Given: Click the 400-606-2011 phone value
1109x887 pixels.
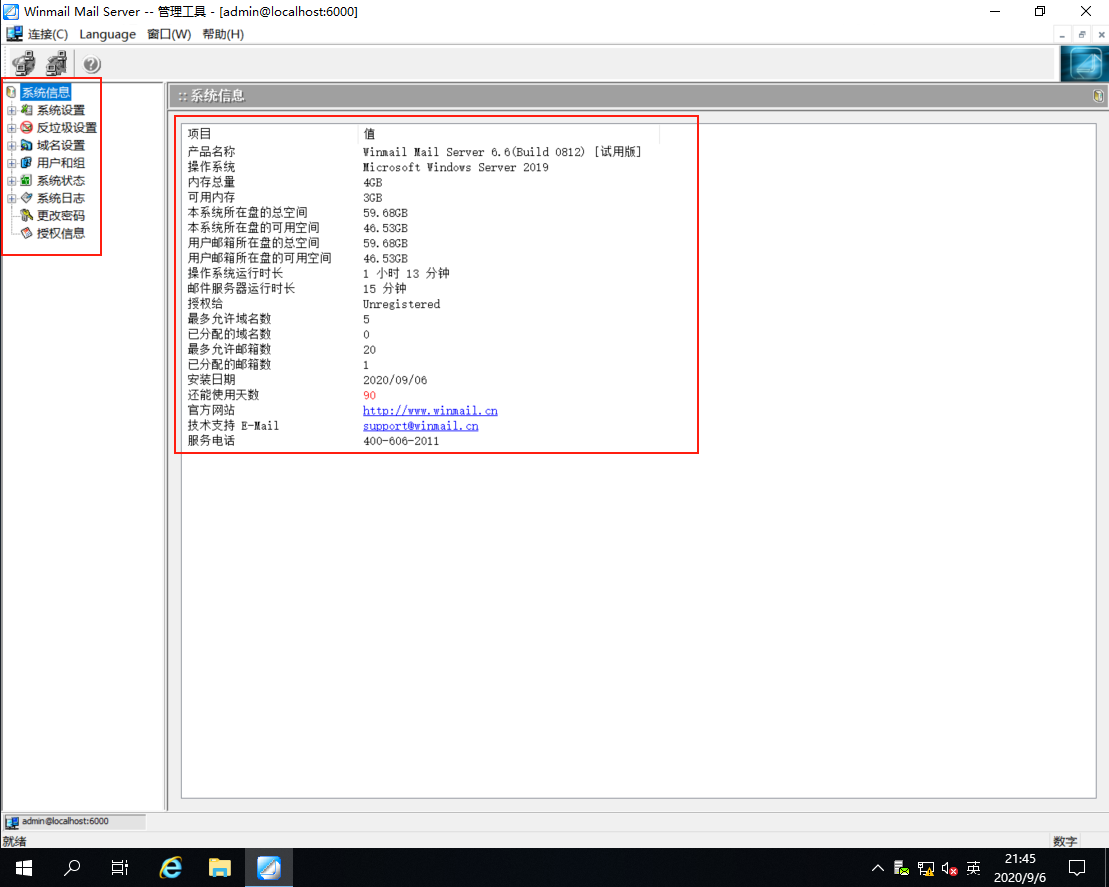Looking at the screenshot, I should coord(401,441).
